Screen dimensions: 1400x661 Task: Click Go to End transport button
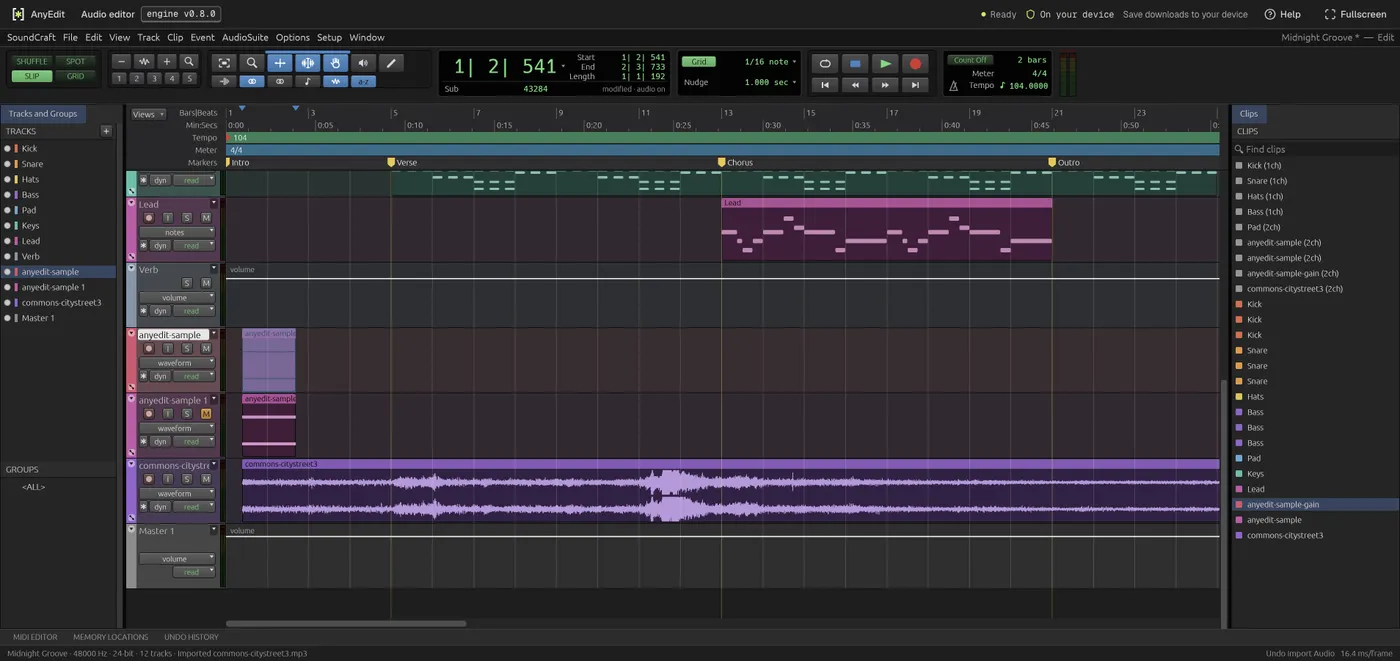pos(915,85)
